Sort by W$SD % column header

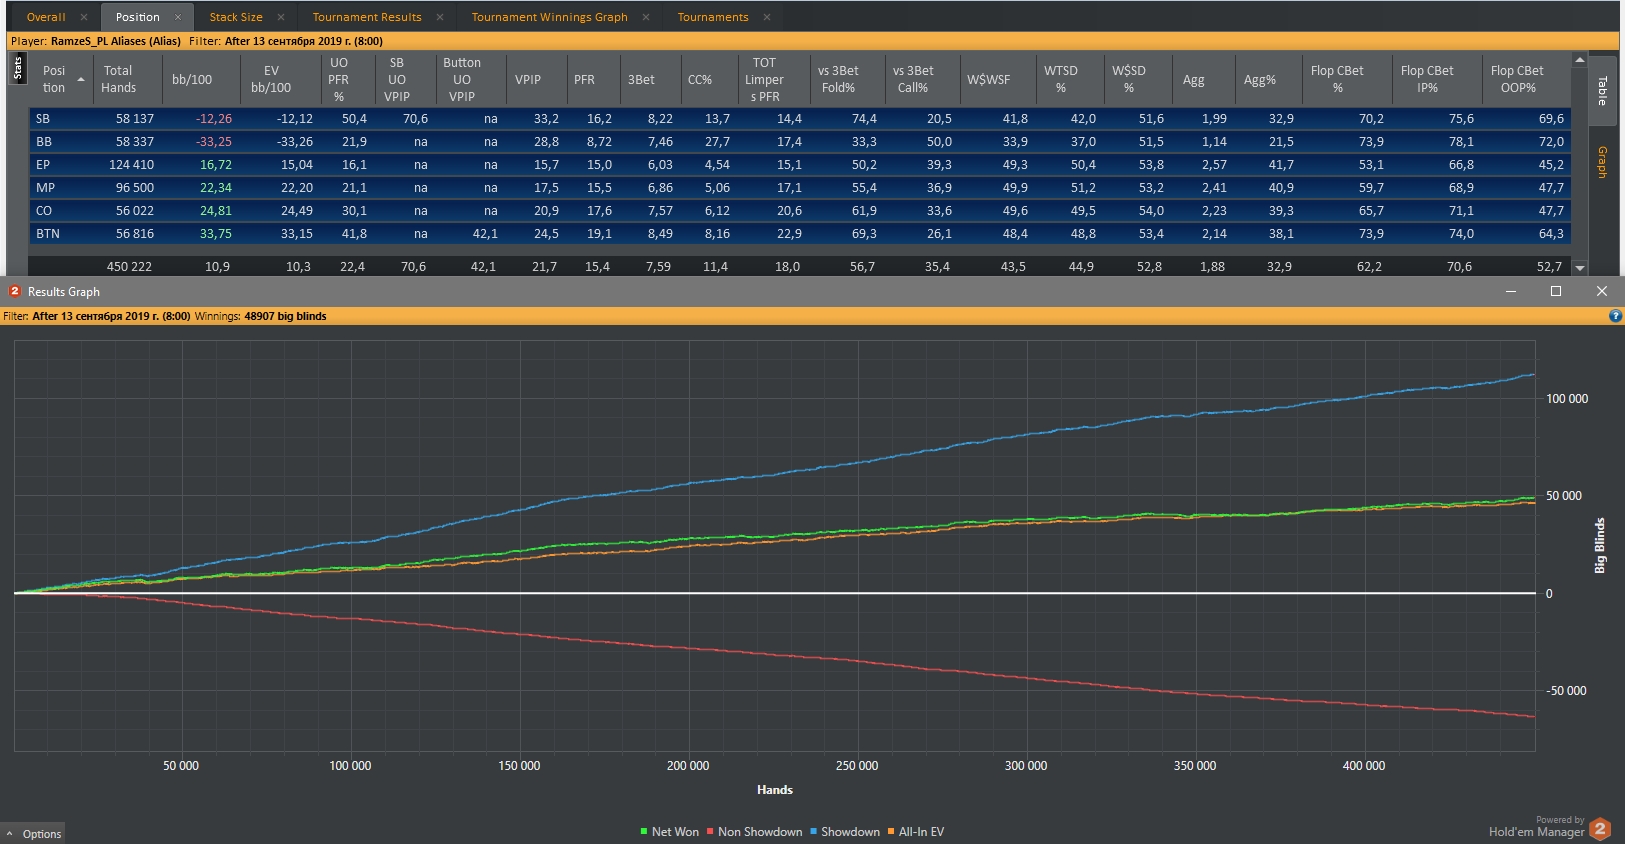click(1137, 79)
